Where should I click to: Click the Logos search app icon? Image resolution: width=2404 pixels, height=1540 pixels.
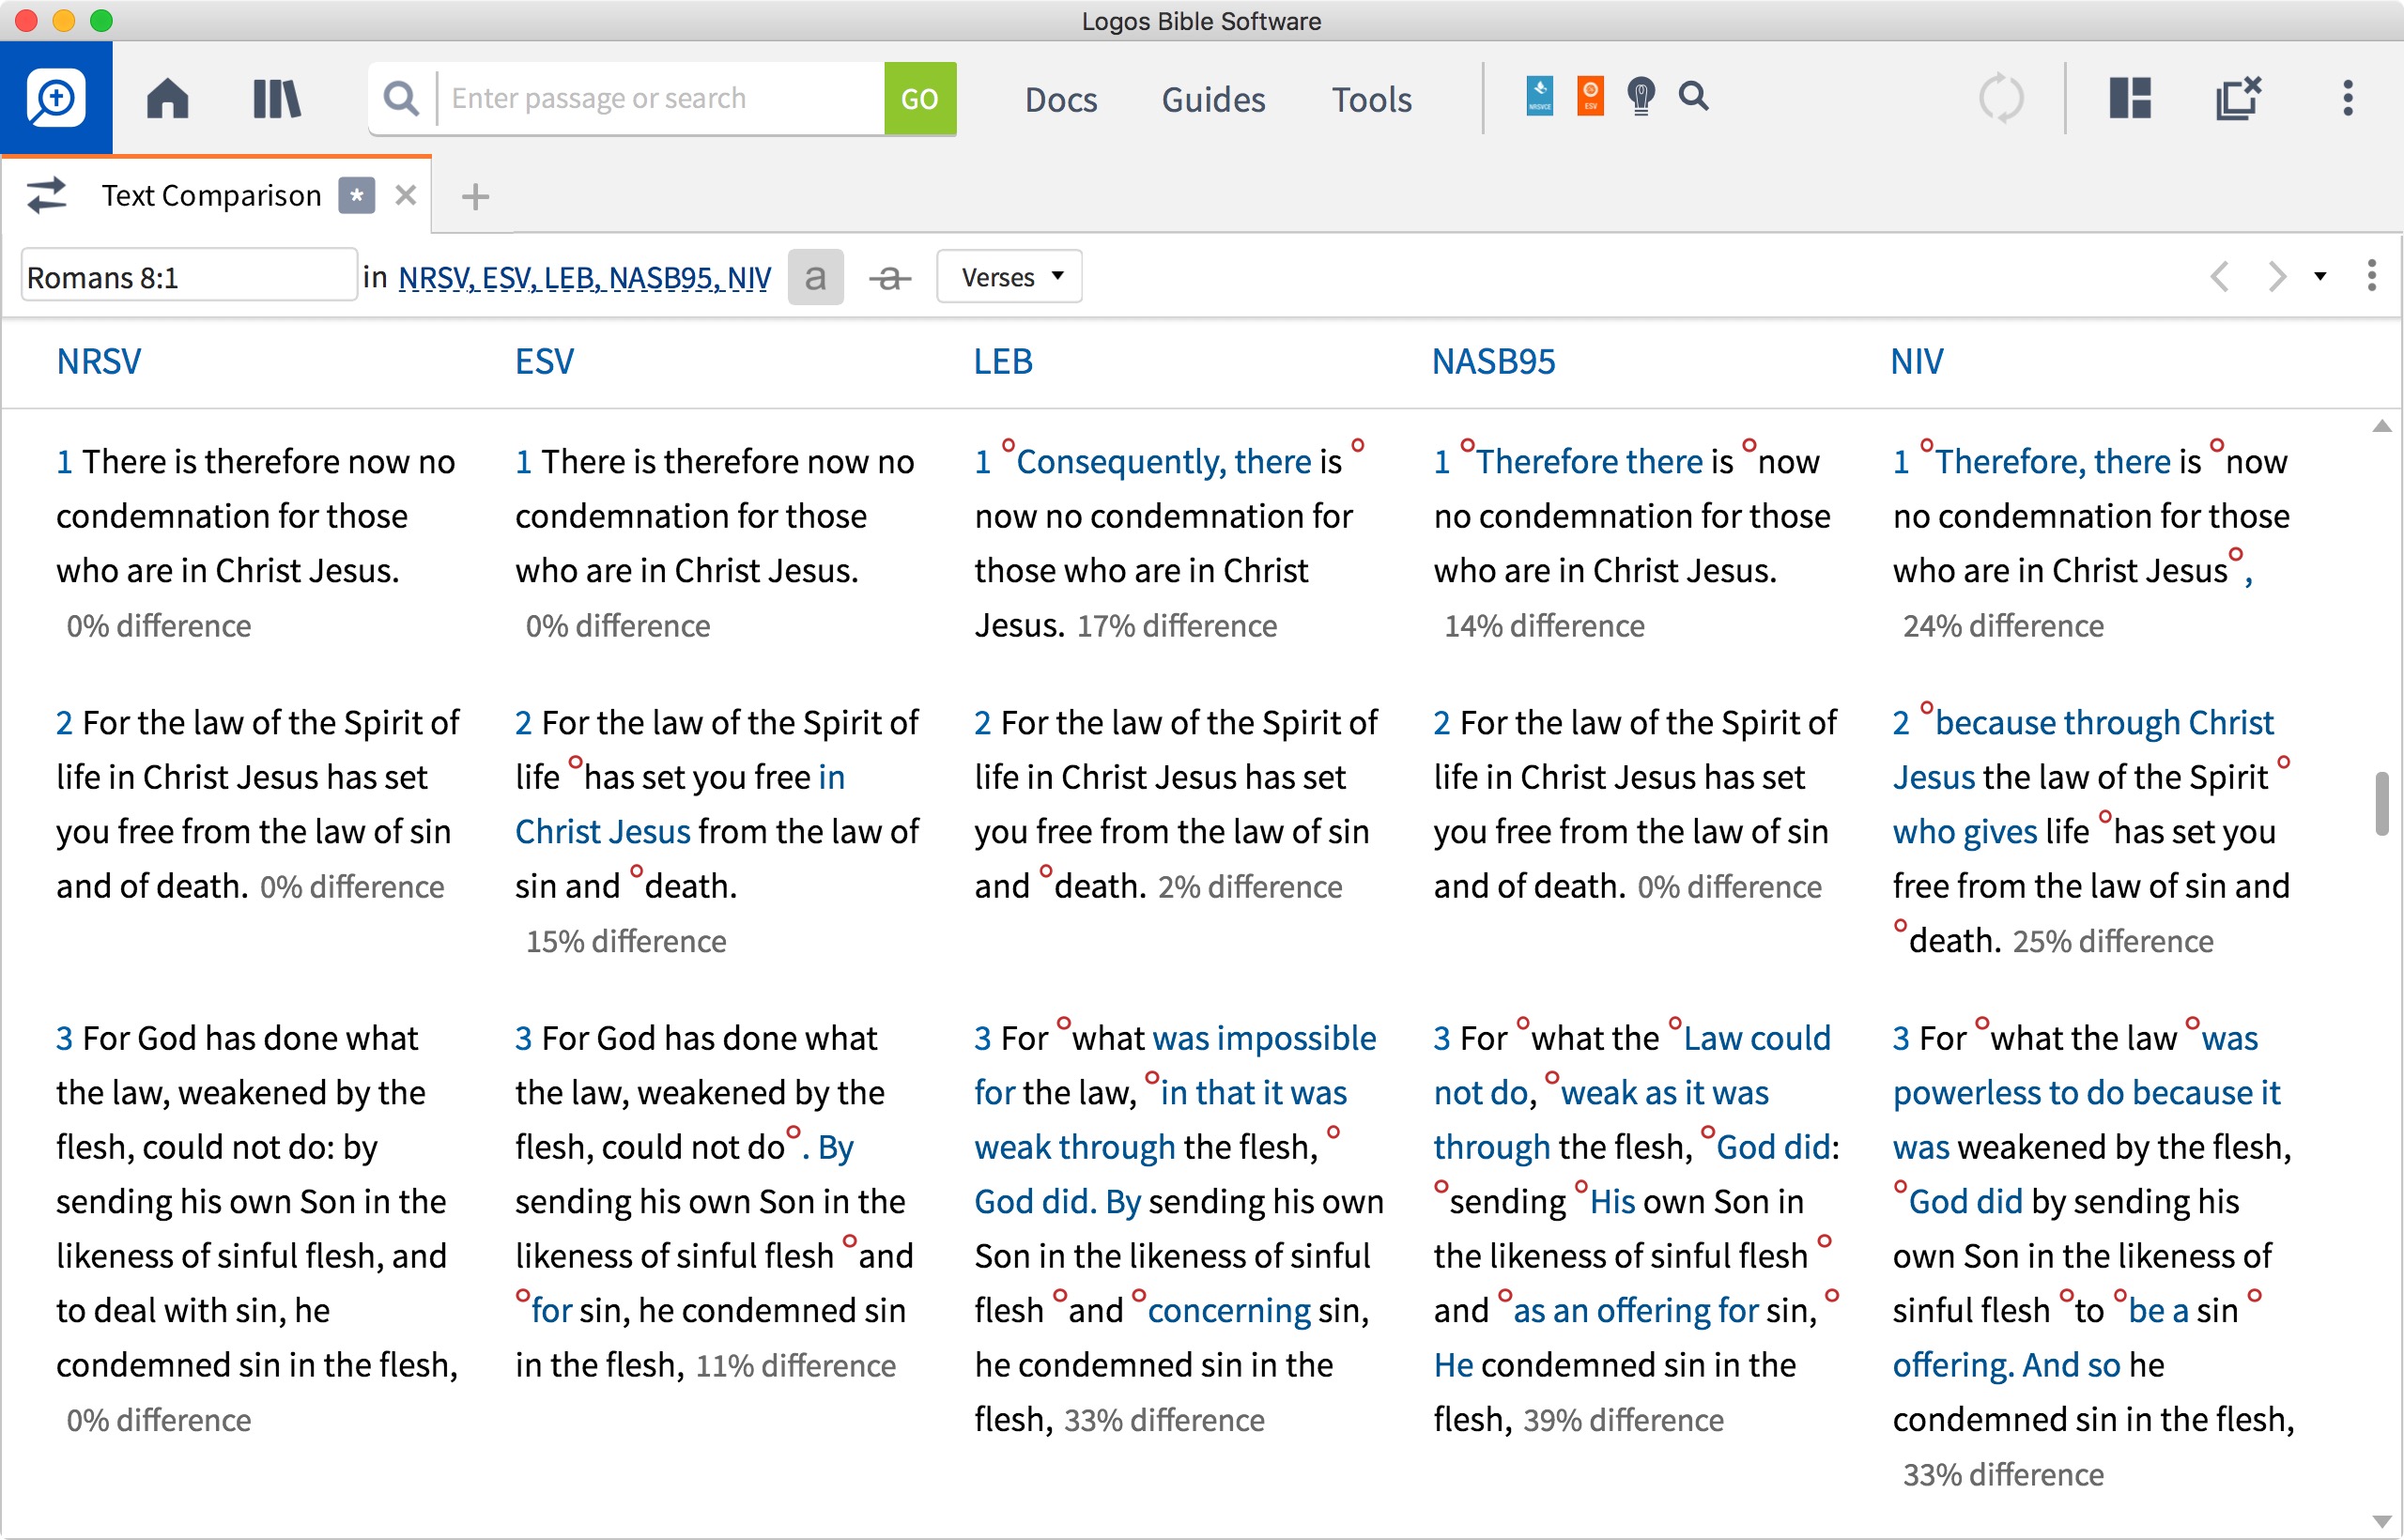[x=56, y=97]
